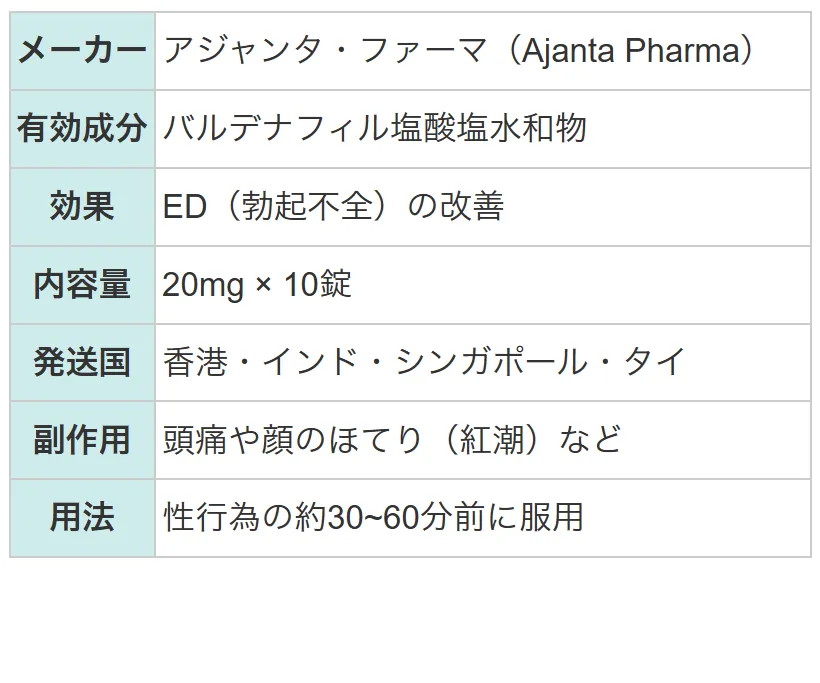Select the 性行為の約30~60分前に服用 cell

point(483,518)
